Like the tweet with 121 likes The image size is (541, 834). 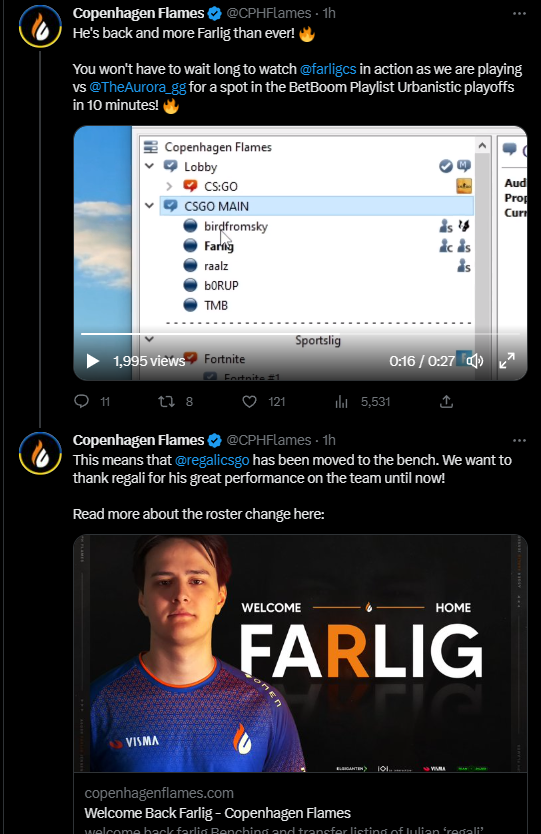pyautogui.click(x=249, y=401)
